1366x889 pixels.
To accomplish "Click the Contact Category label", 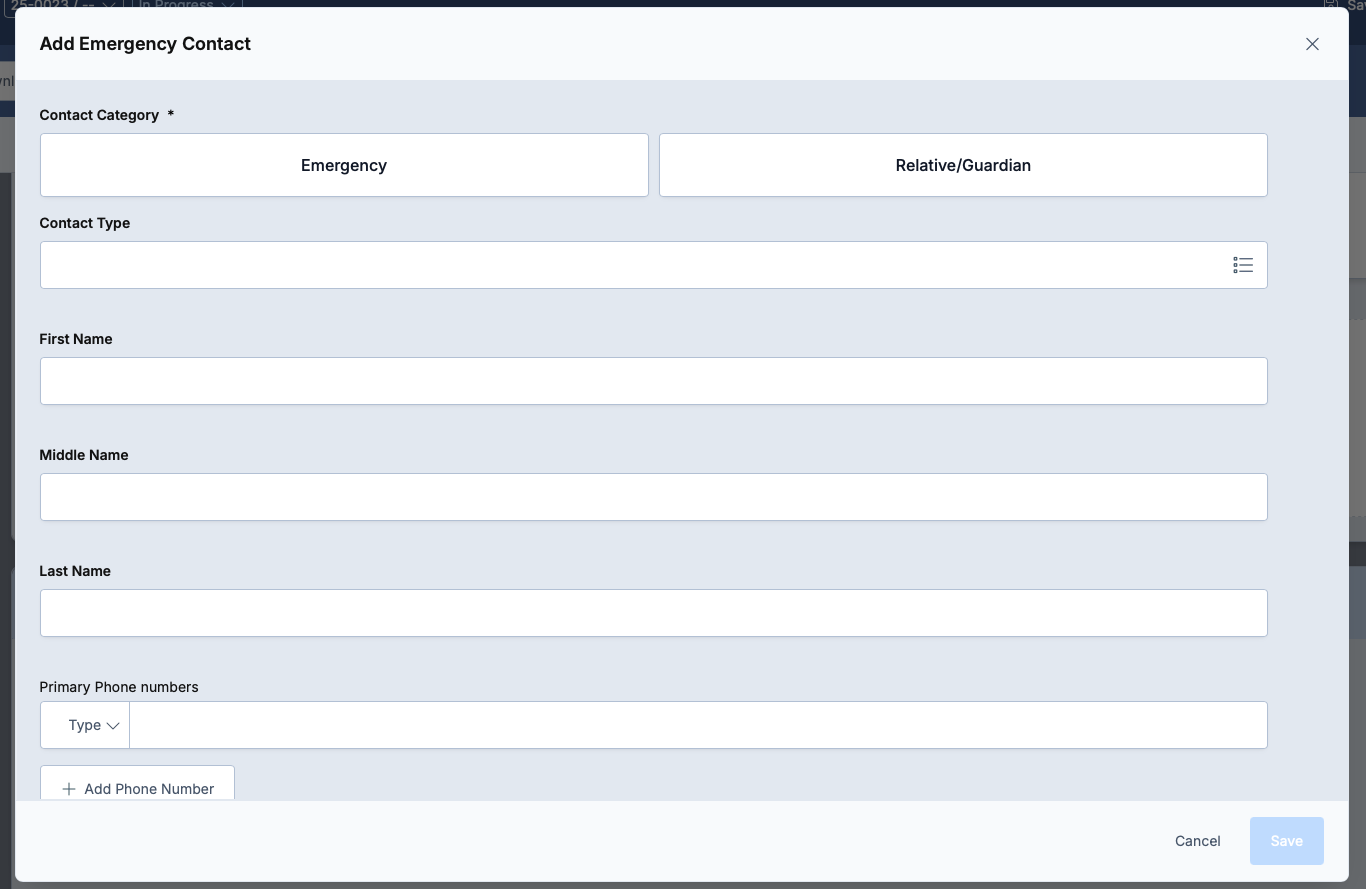I will [99, 115].
